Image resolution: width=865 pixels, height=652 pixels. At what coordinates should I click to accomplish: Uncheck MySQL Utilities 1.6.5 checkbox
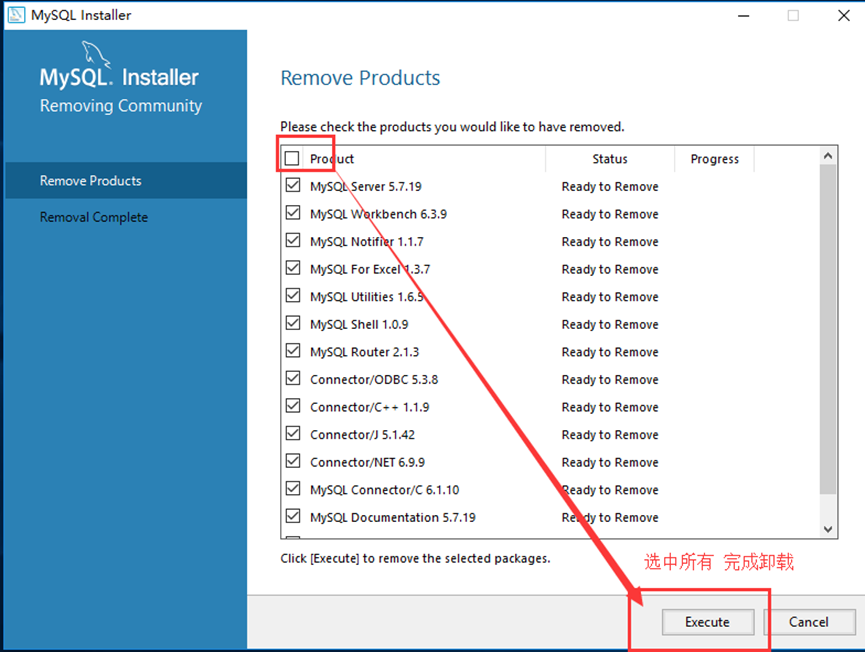(293, 296)
